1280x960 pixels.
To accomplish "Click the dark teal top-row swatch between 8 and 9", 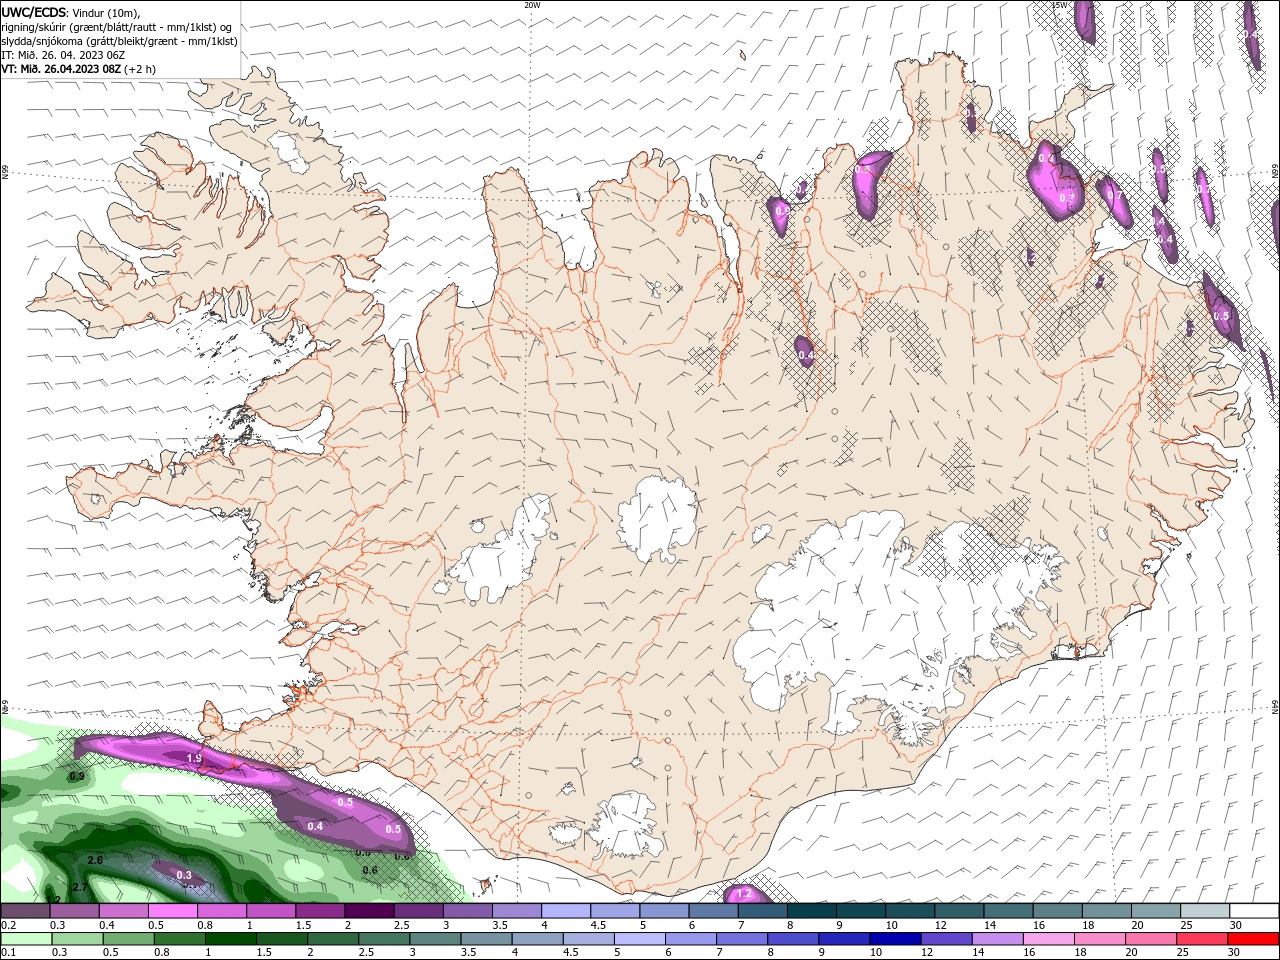I will coord(811,911).
